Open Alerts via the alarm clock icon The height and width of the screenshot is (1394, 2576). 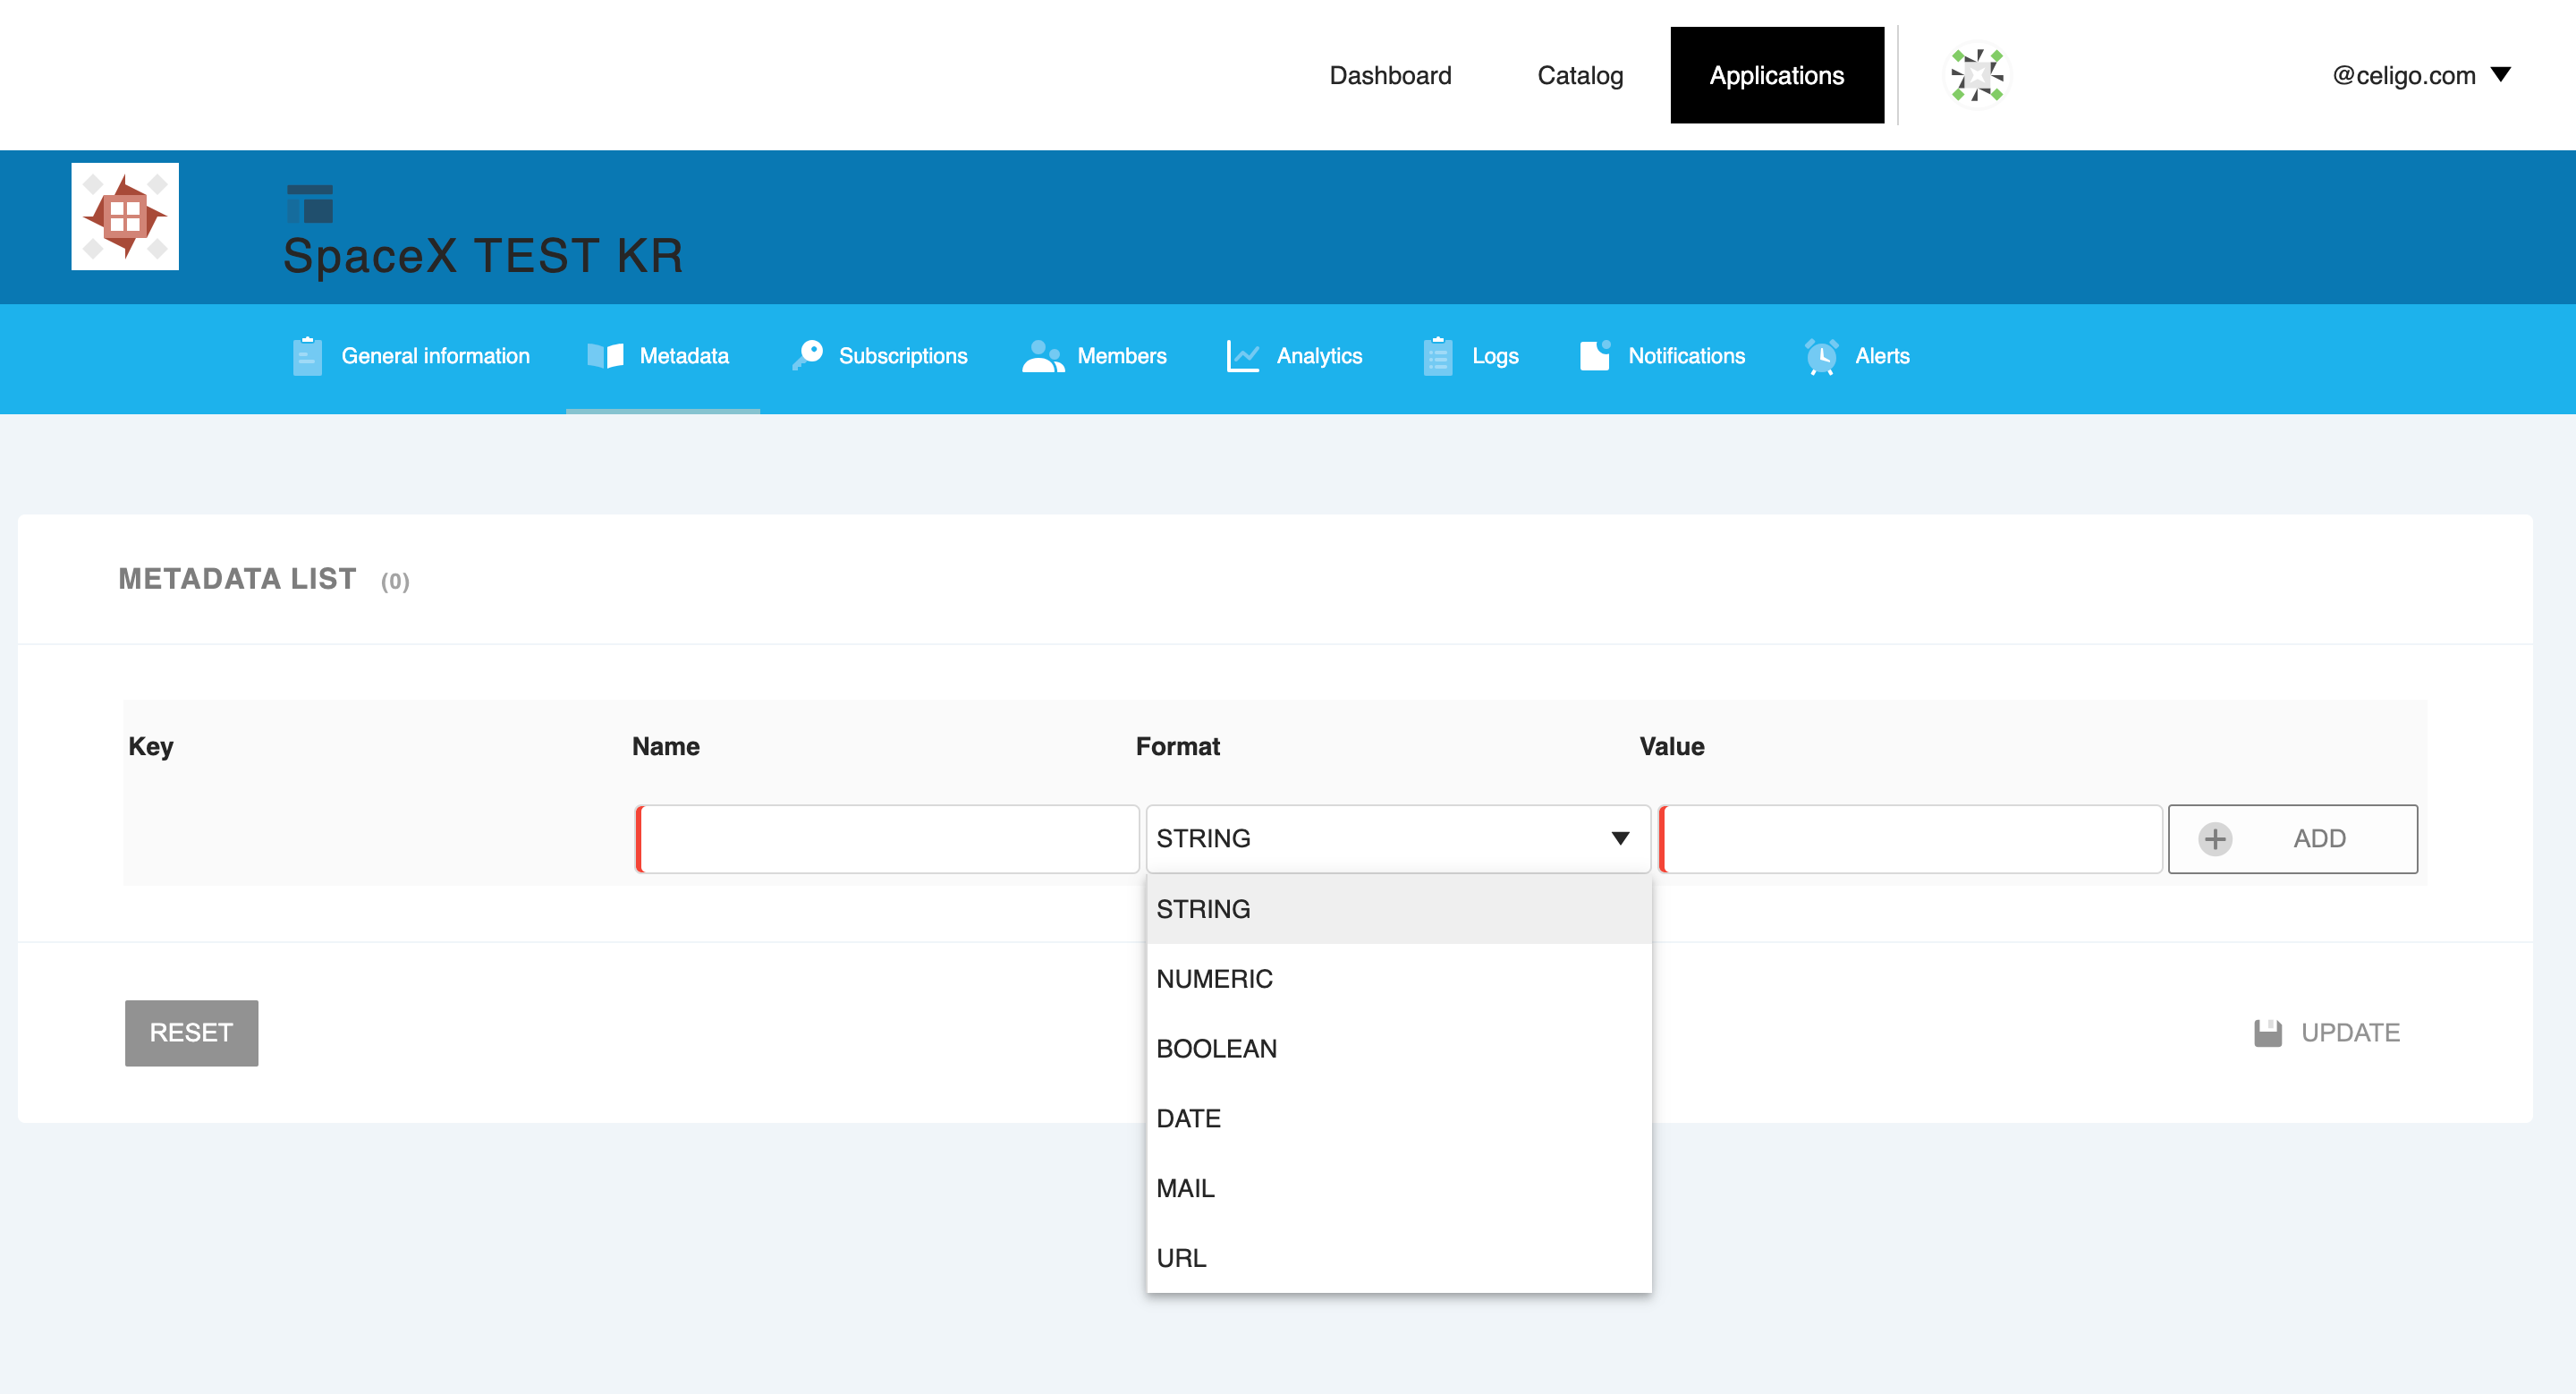(1822, 356)
